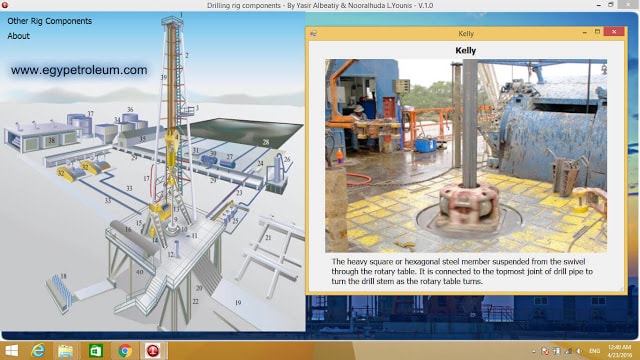The width and height of the screenshot is (640, 360).
Task: Minimize the Drilling rig components window
Action: (x=598, y=5)
